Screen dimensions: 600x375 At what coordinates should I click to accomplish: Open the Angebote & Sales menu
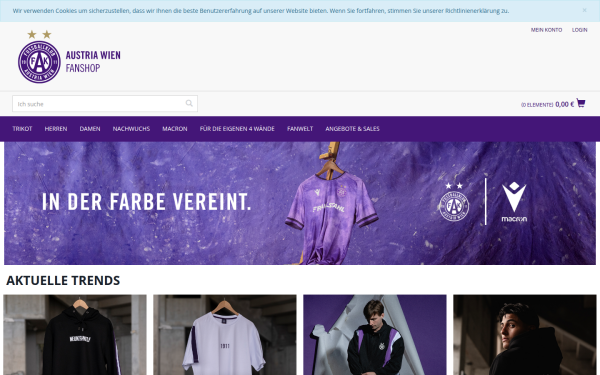(x=352, y=129)
